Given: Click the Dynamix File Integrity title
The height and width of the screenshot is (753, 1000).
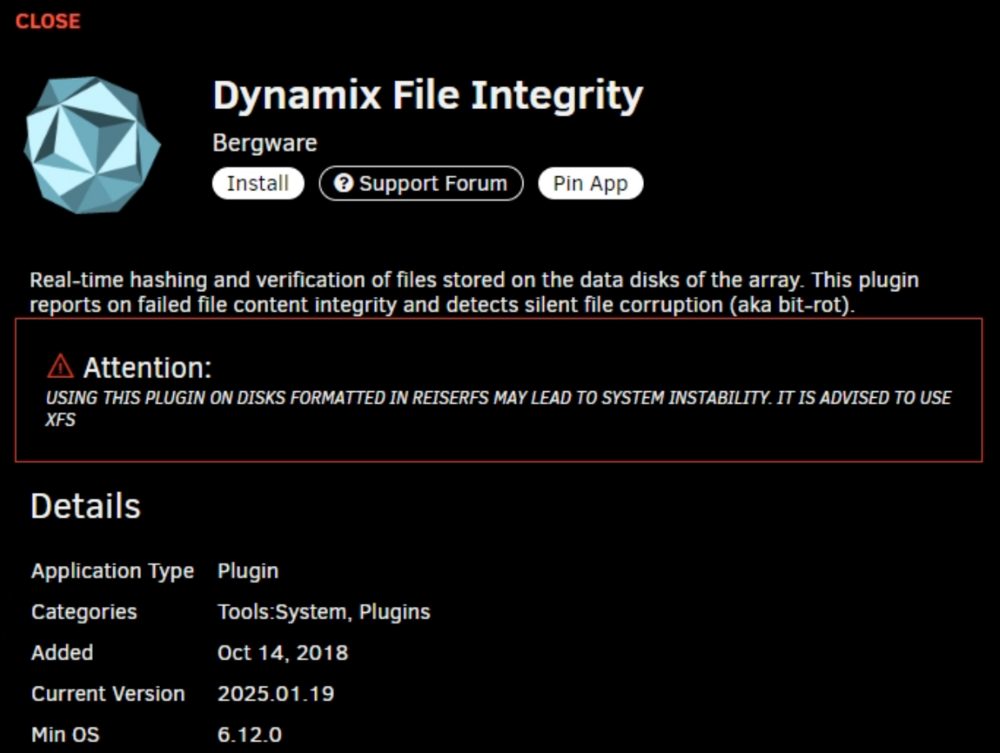Looking at the screenshot, I should pos(428,96).
